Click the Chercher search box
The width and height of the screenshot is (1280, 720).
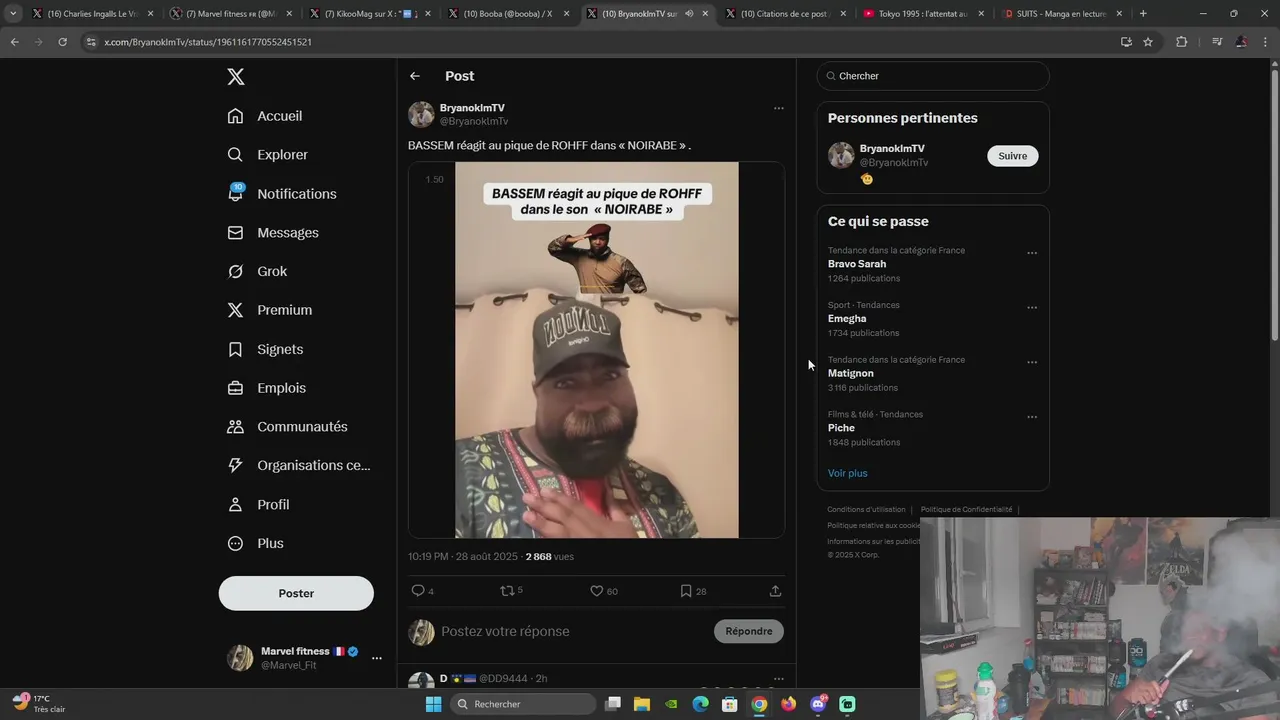(933, 76)
